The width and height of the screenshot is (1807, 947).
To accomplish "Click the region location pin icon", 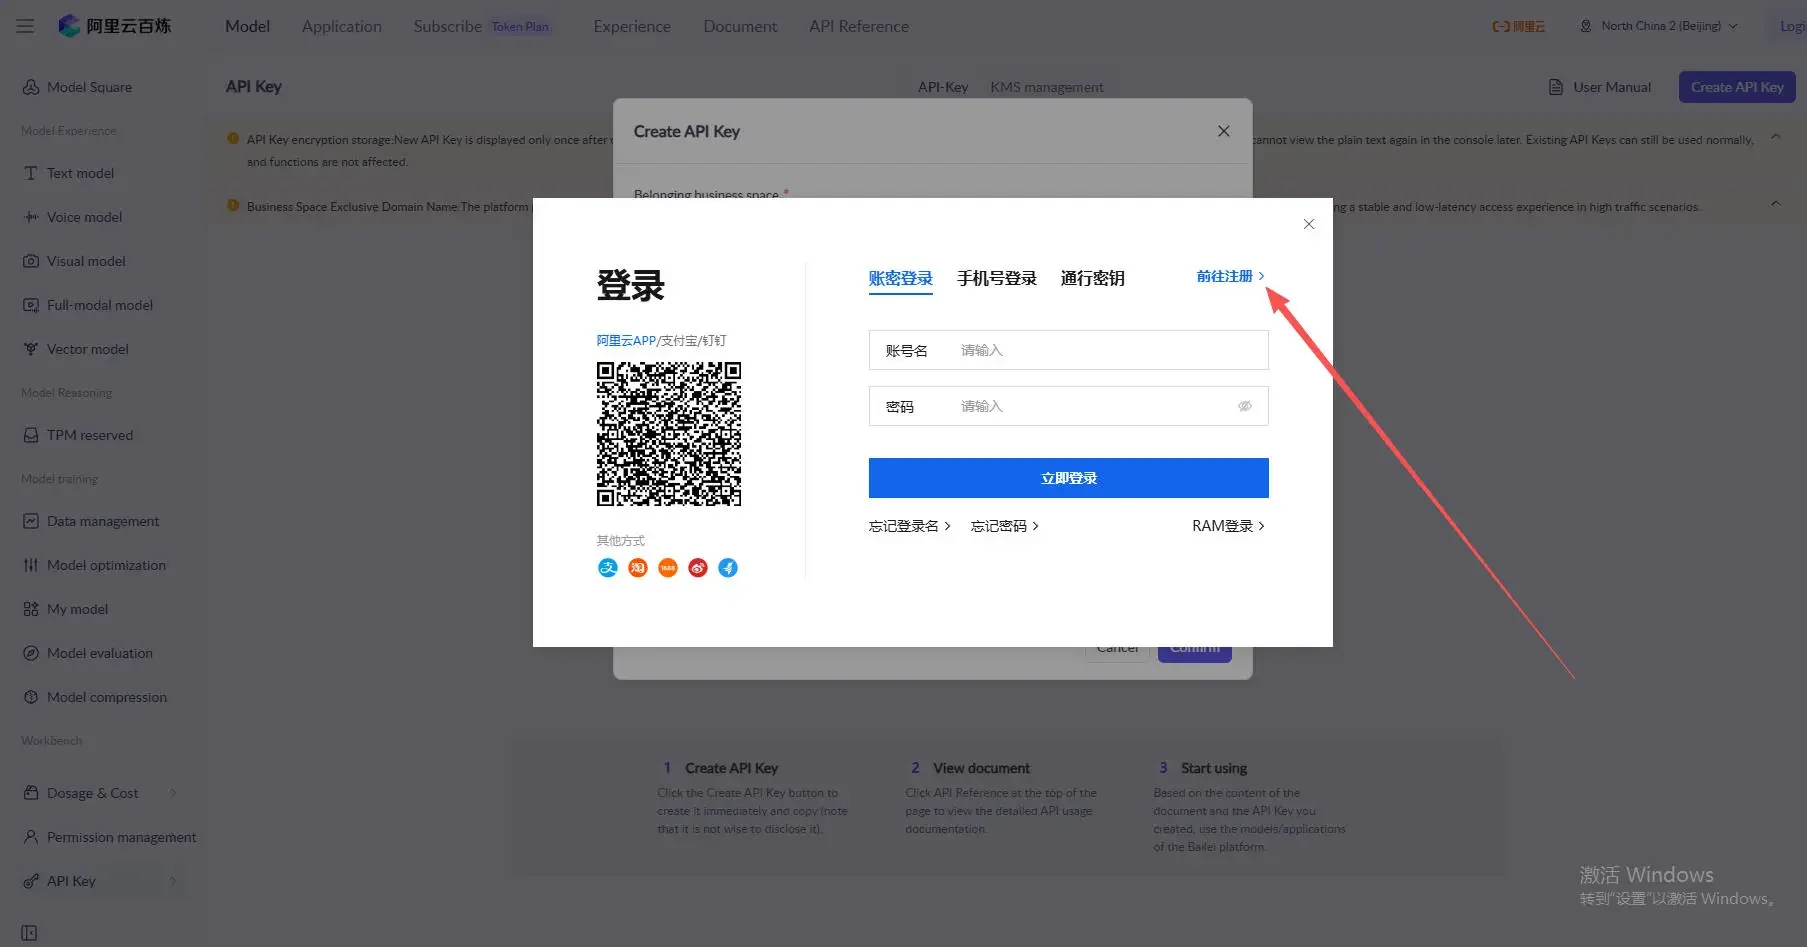I will 1585,26.
